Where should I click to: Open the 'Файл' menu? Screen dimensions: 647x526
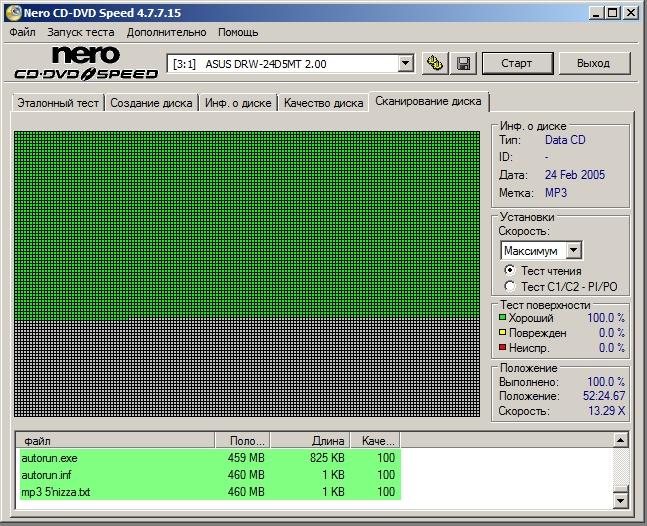coord(22,32)
